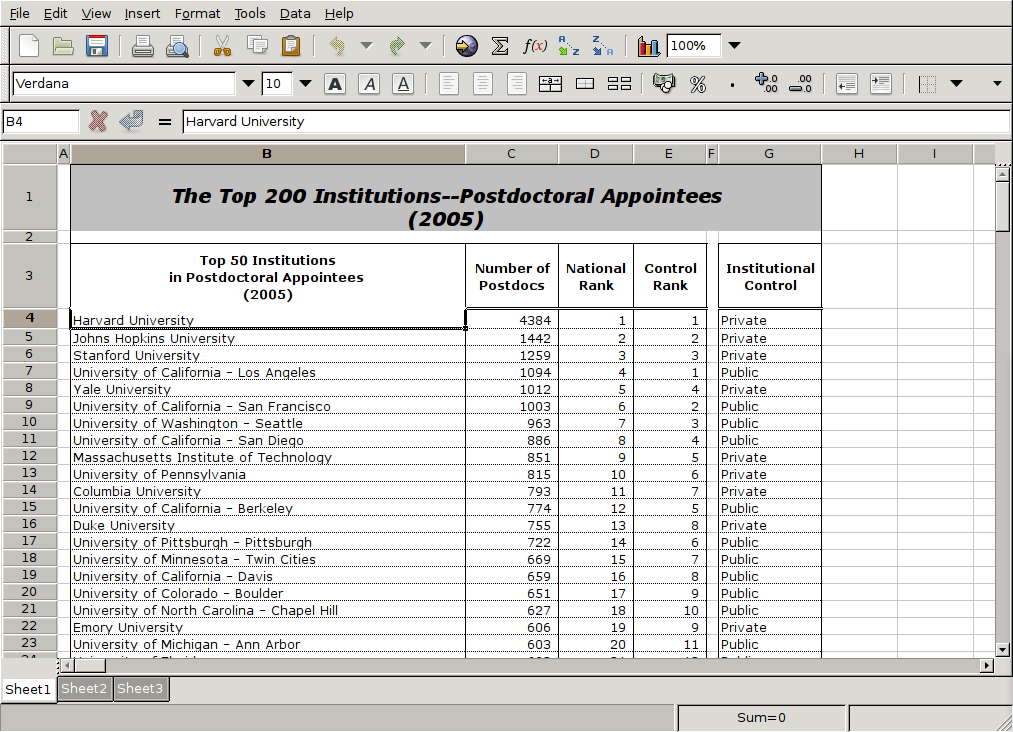Viewport: 1013px width, 732px height.
Task: Insert a hyperlink with the globe icon
Action: pos(466,46)
